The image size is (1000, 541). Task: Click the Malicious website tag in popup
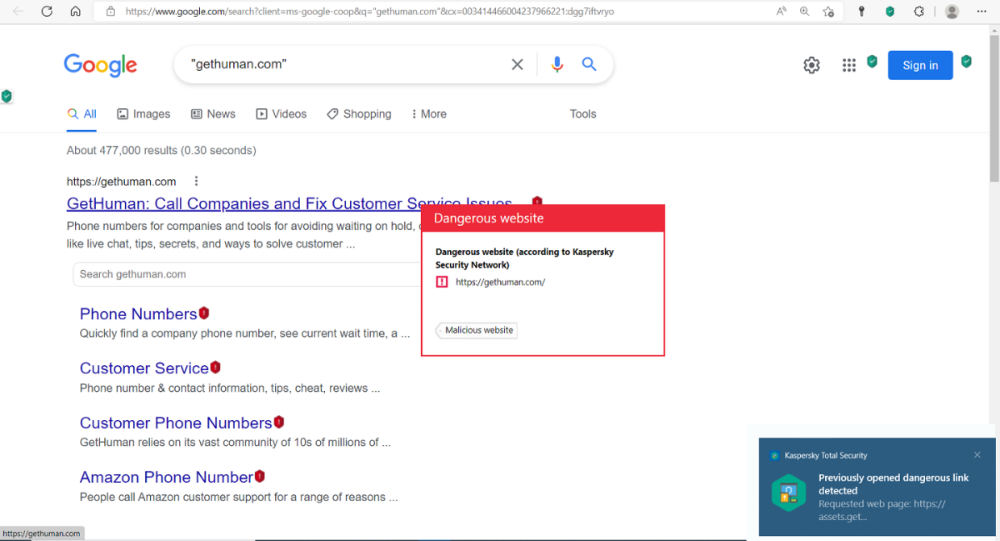point(476,330)
